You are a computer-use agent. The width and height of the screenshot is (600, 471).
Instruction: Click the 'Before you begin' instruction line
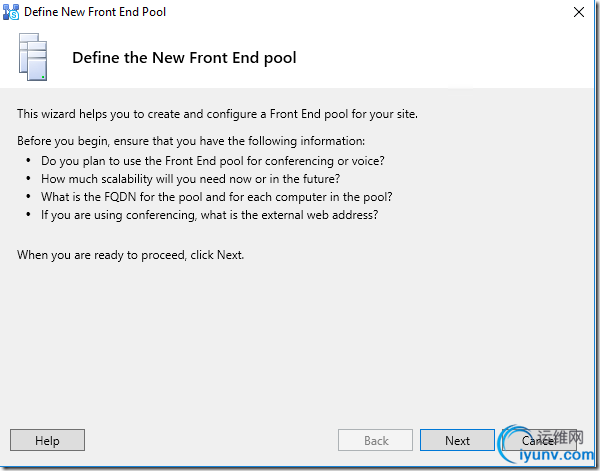tap(191, 140)
